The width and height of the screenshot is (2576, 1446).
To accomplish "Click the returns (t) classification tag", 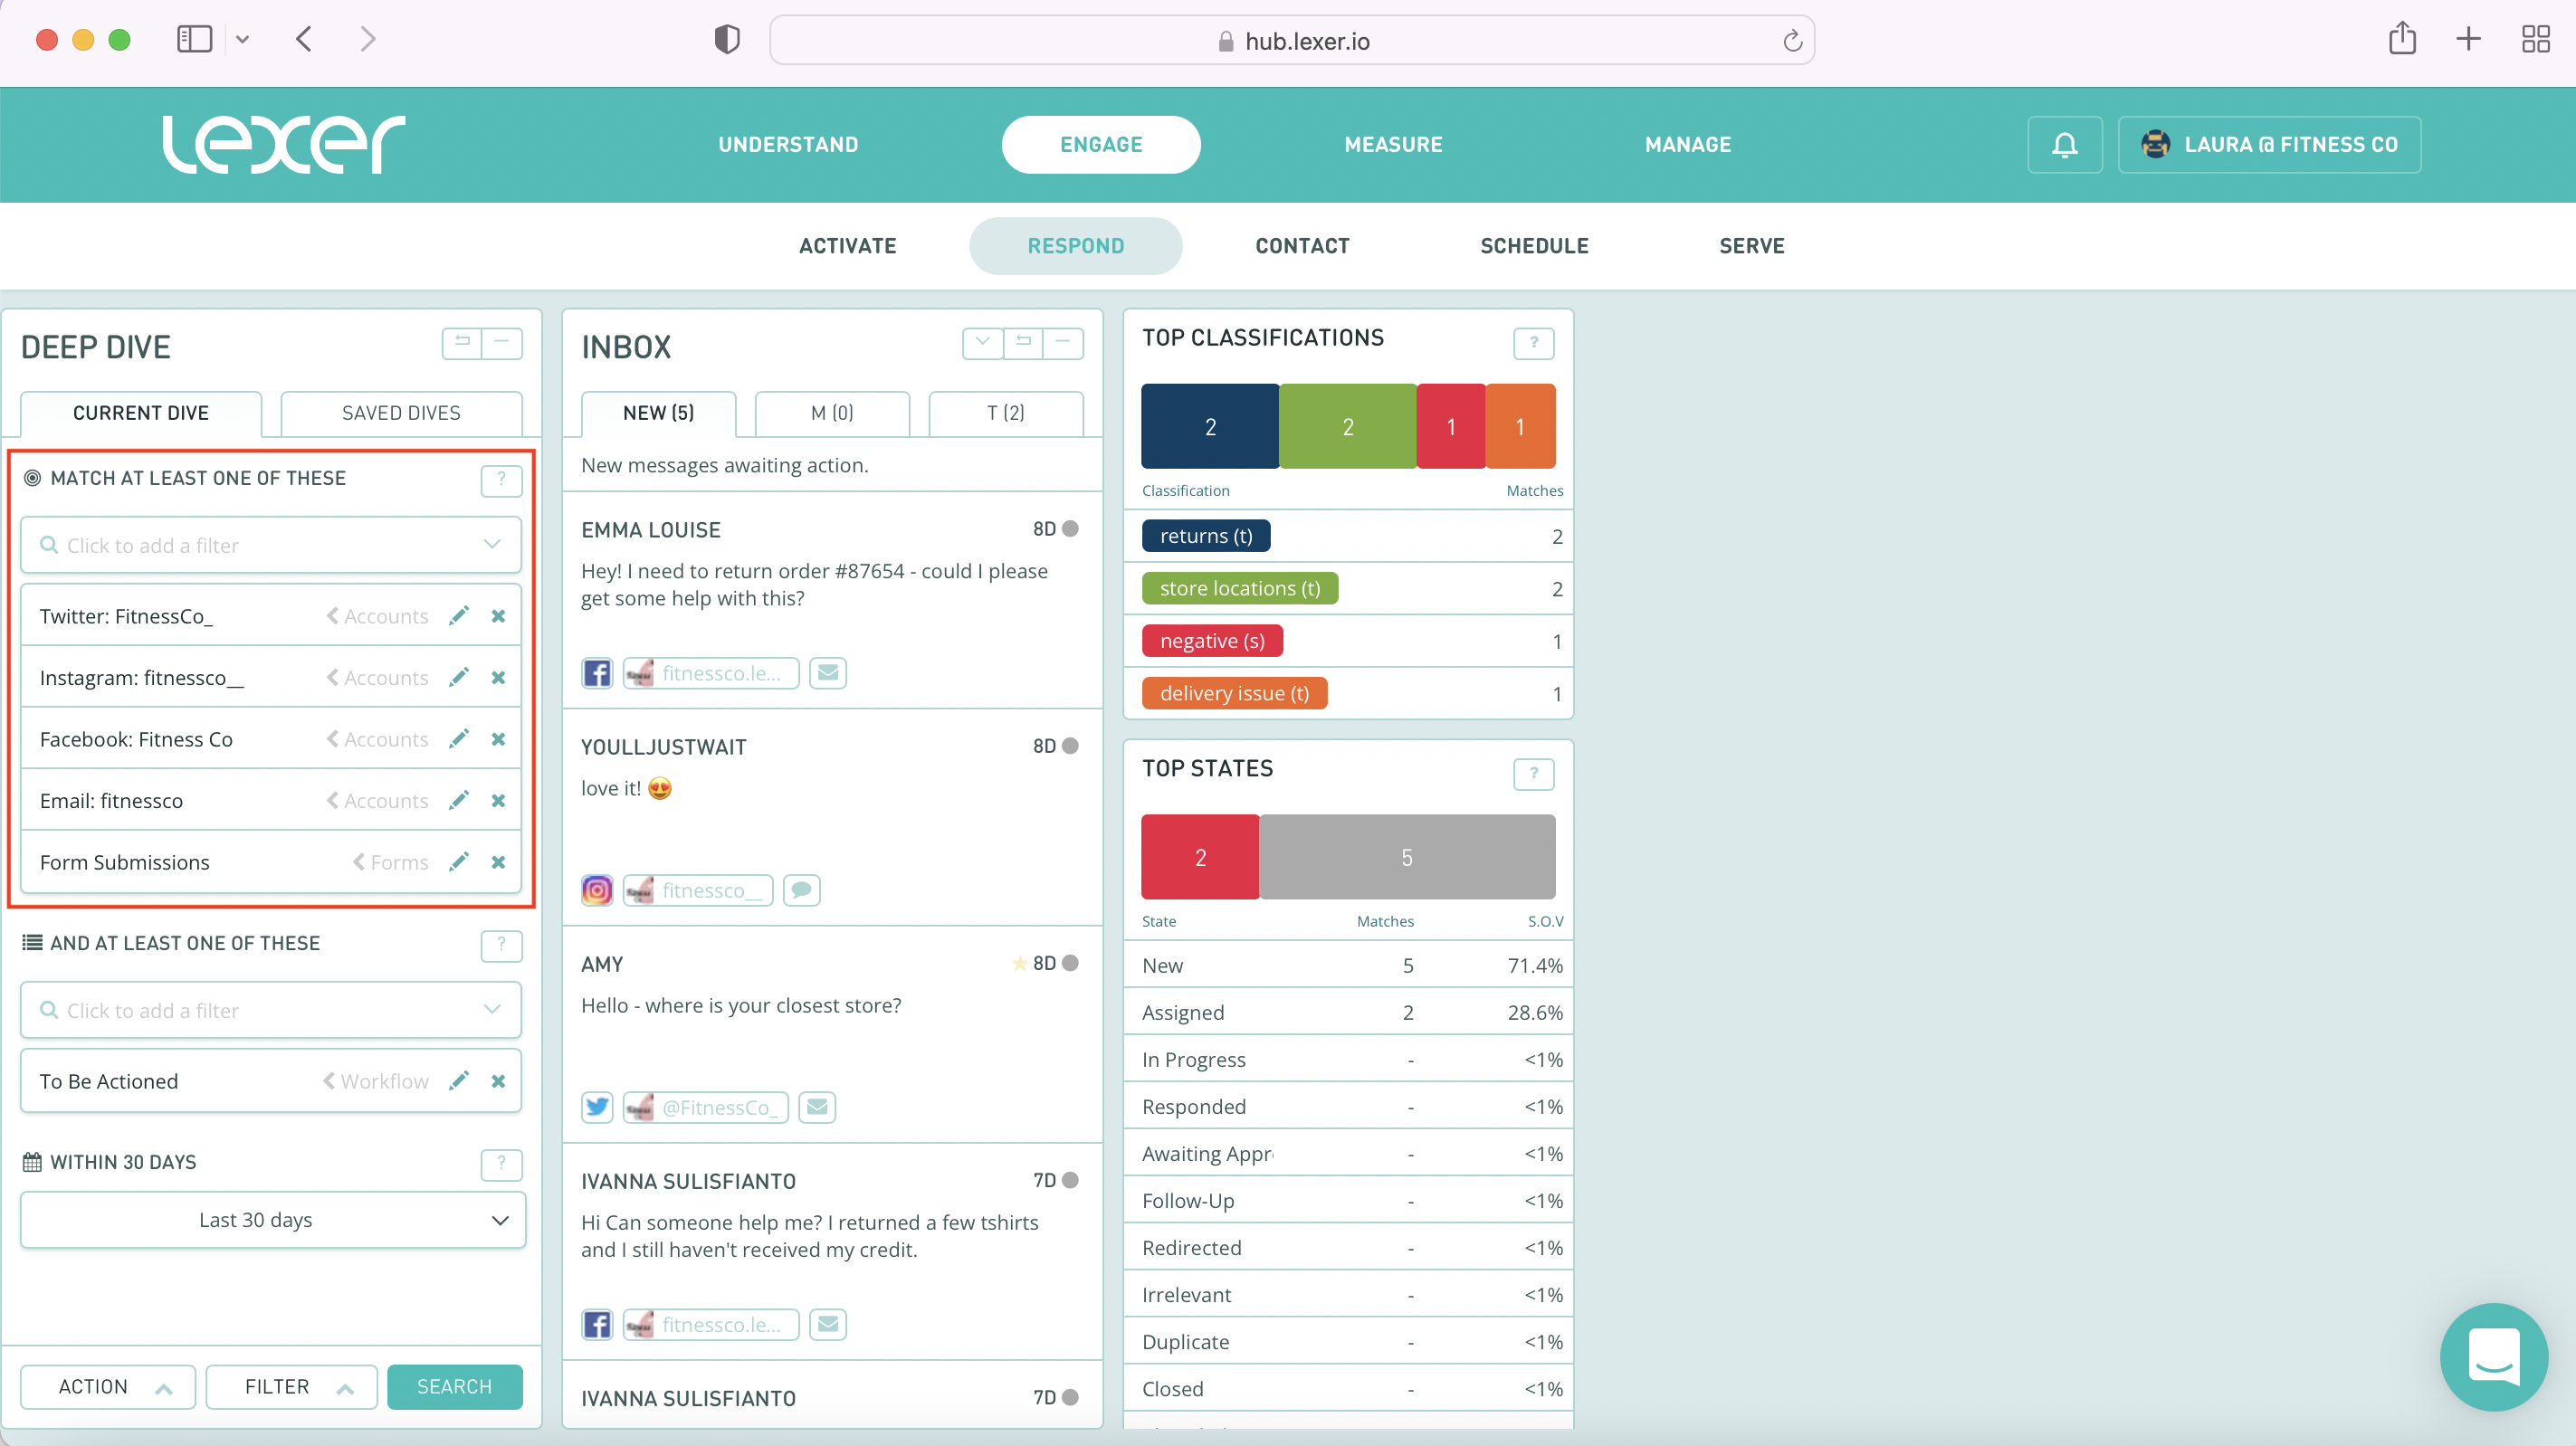I will (x=1205, y=536).
